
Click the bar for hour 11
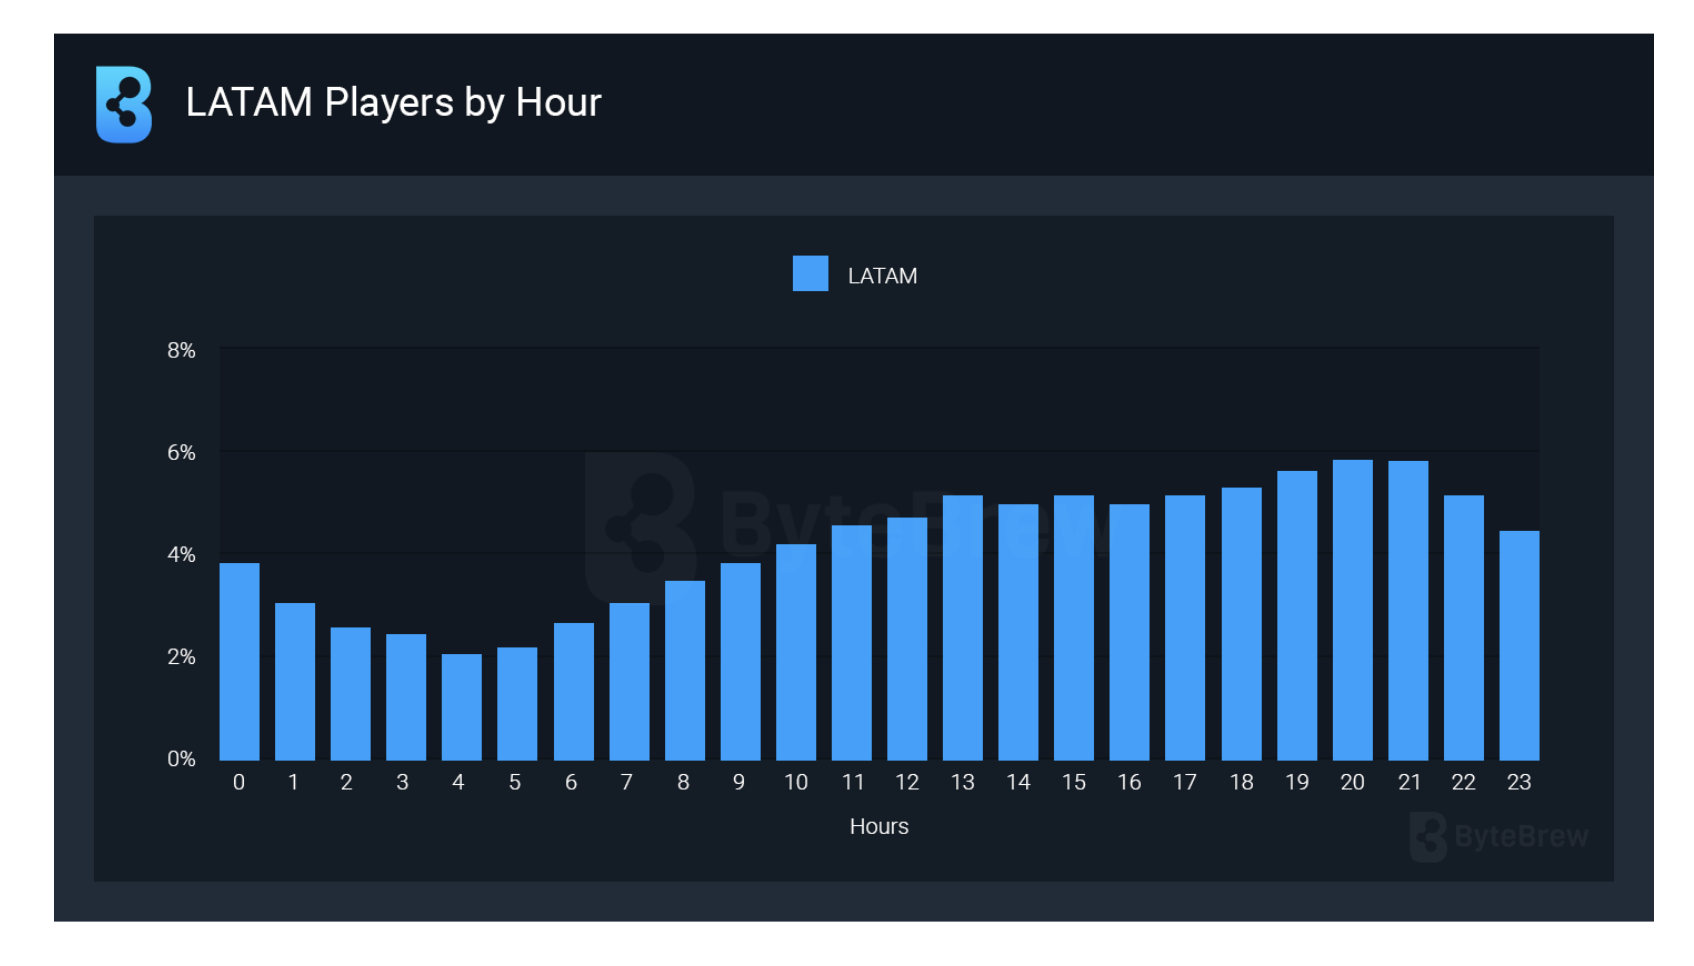pos(851,643)
